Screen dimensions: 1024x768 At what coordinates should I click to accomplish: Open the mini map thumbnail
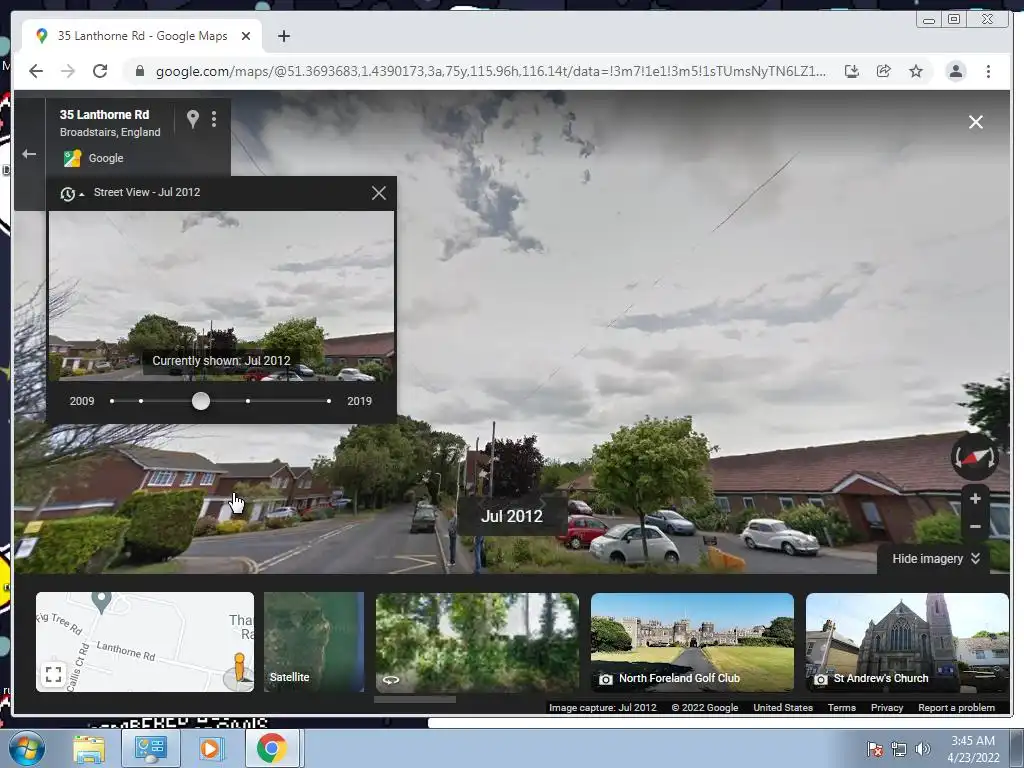(145, 641)
